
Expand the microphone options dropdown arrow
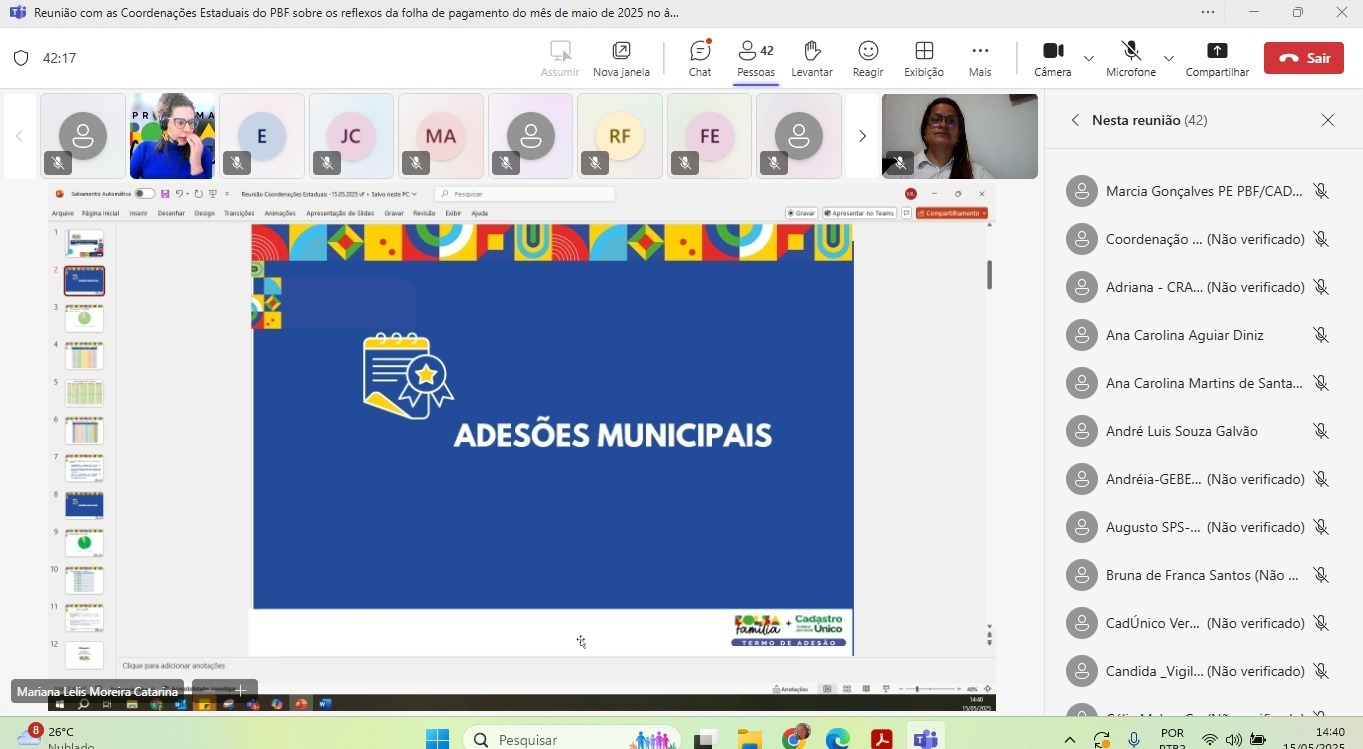coord(1168,58)
